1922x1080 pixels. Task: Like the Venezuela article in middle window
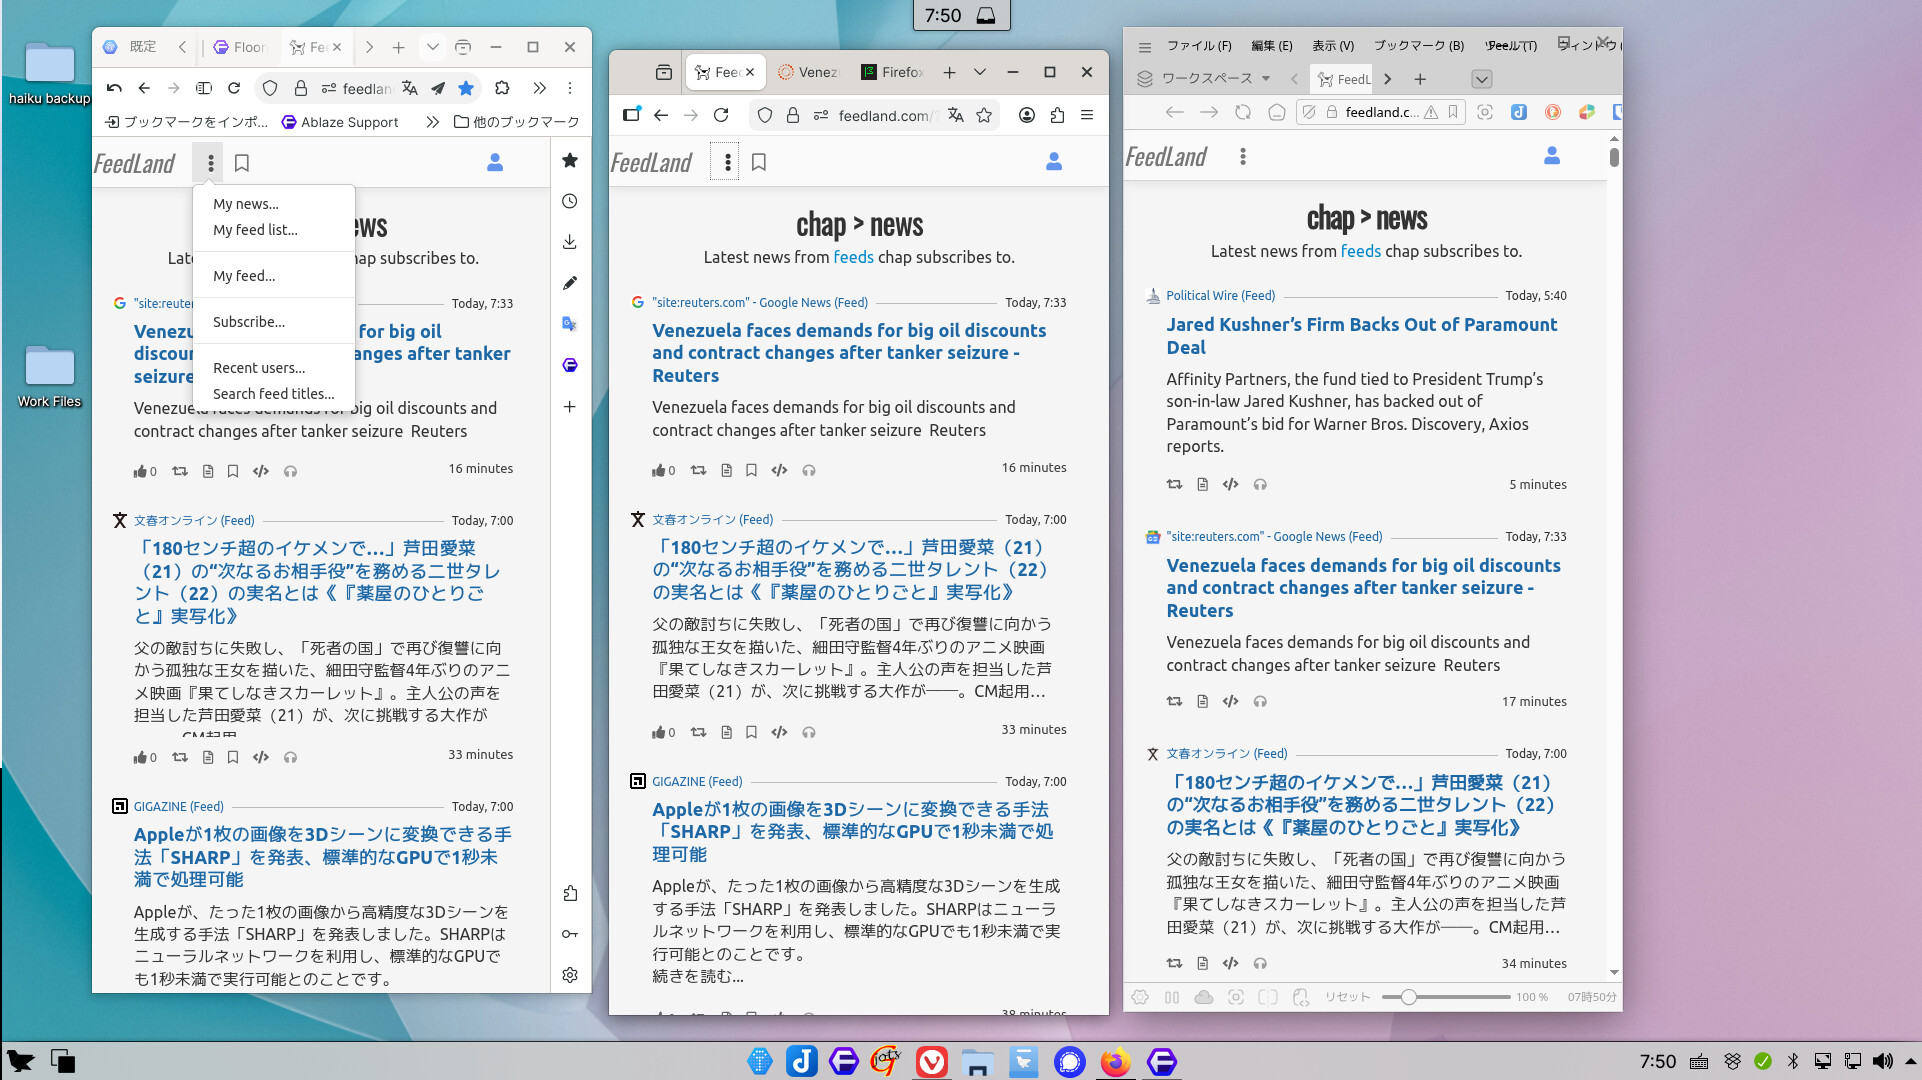point(659,470)
